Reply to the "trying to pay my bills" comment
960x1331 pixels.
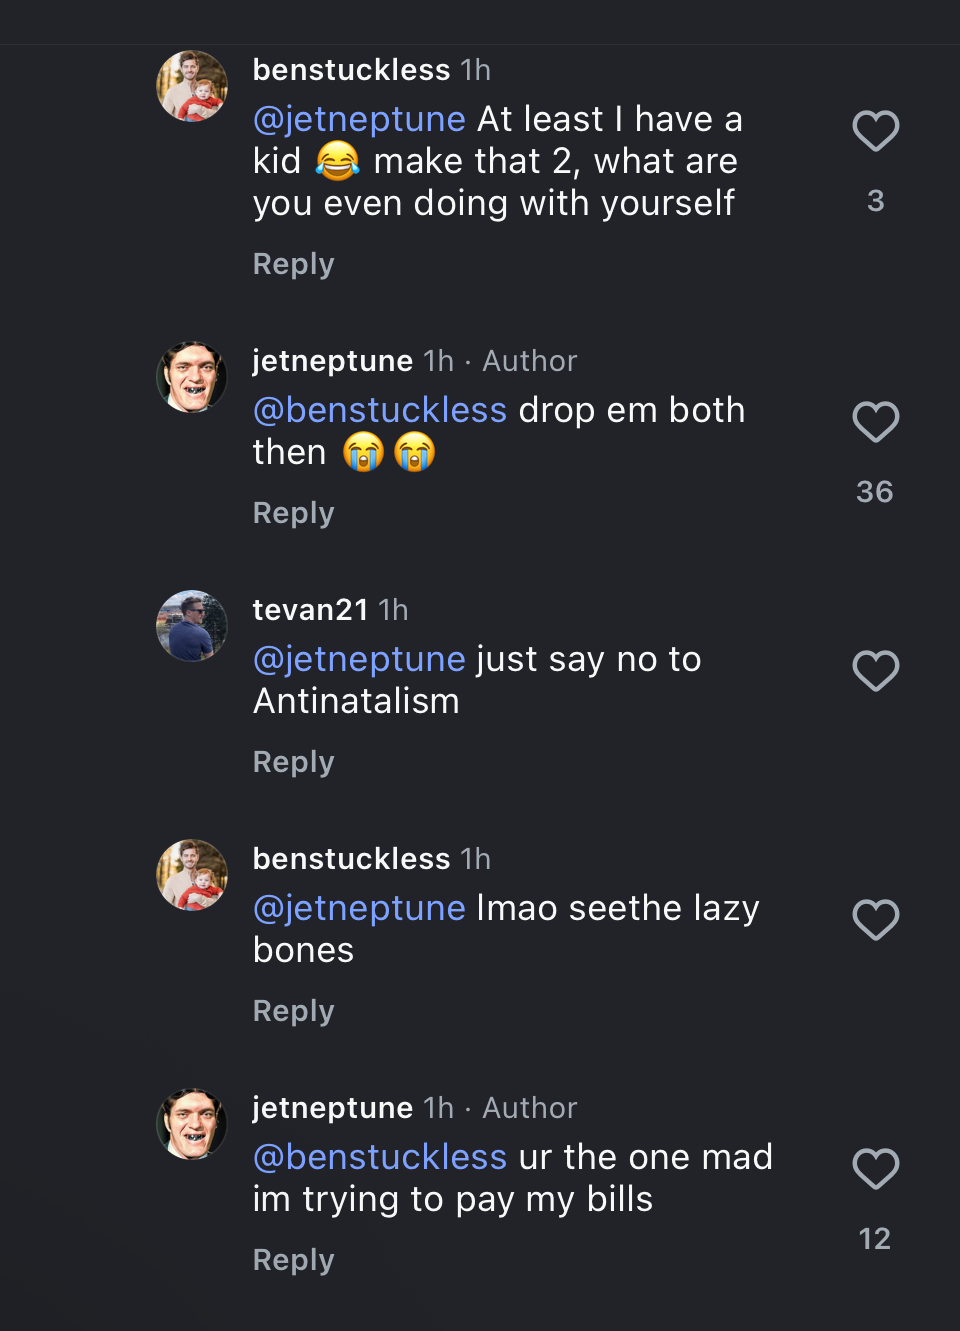[293, 1260]
